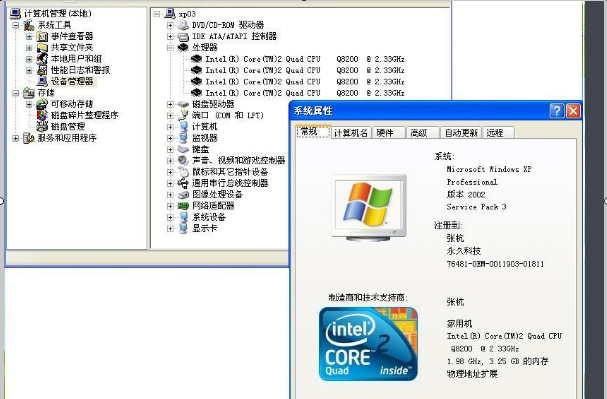Click the 系统工具 icon

pos(29,26)
